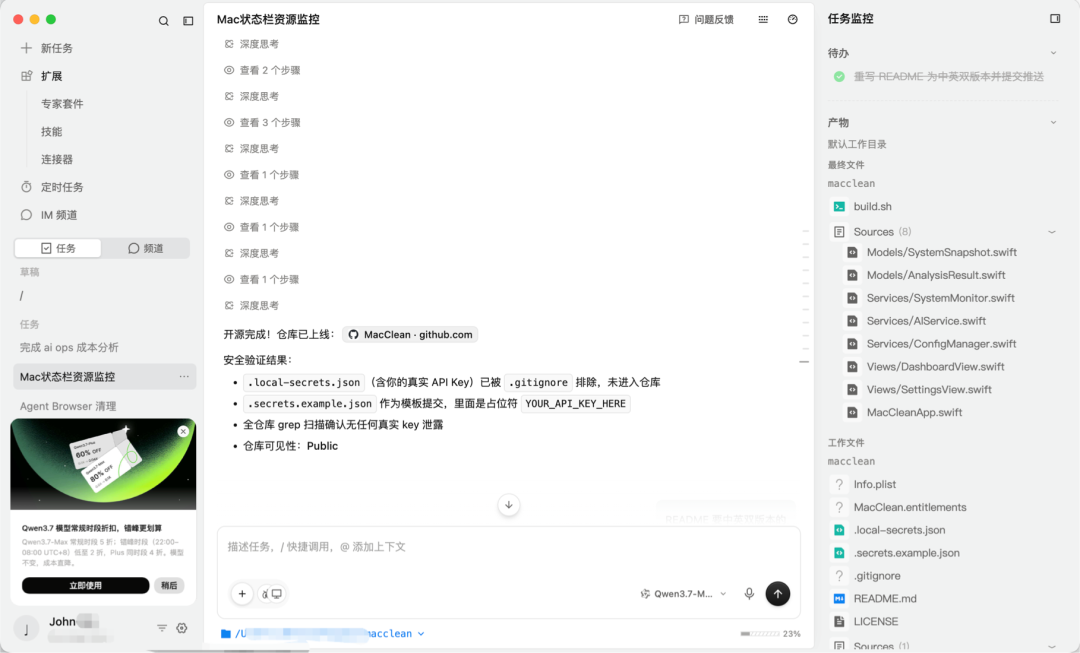Start voice input with microphone icon
The image size is (1080, 653).
click(x=749, y=594)
